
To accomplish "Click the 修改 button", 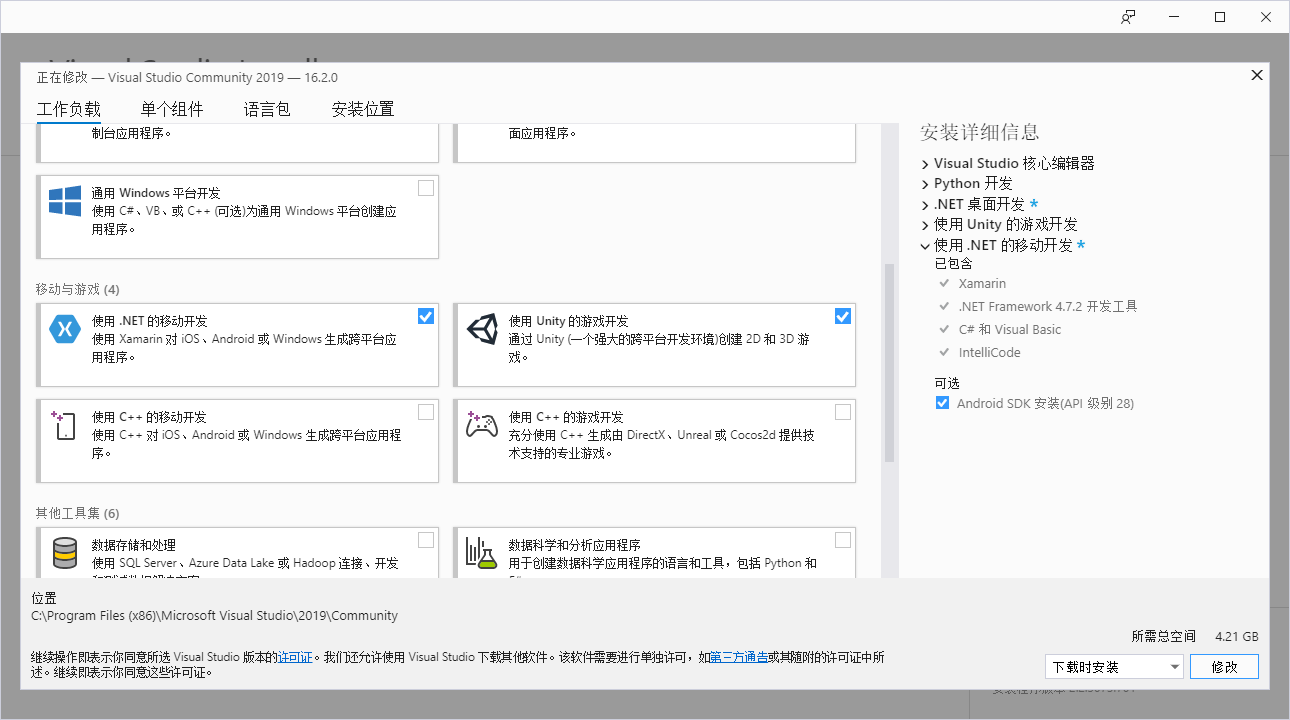I will 1224,666.
